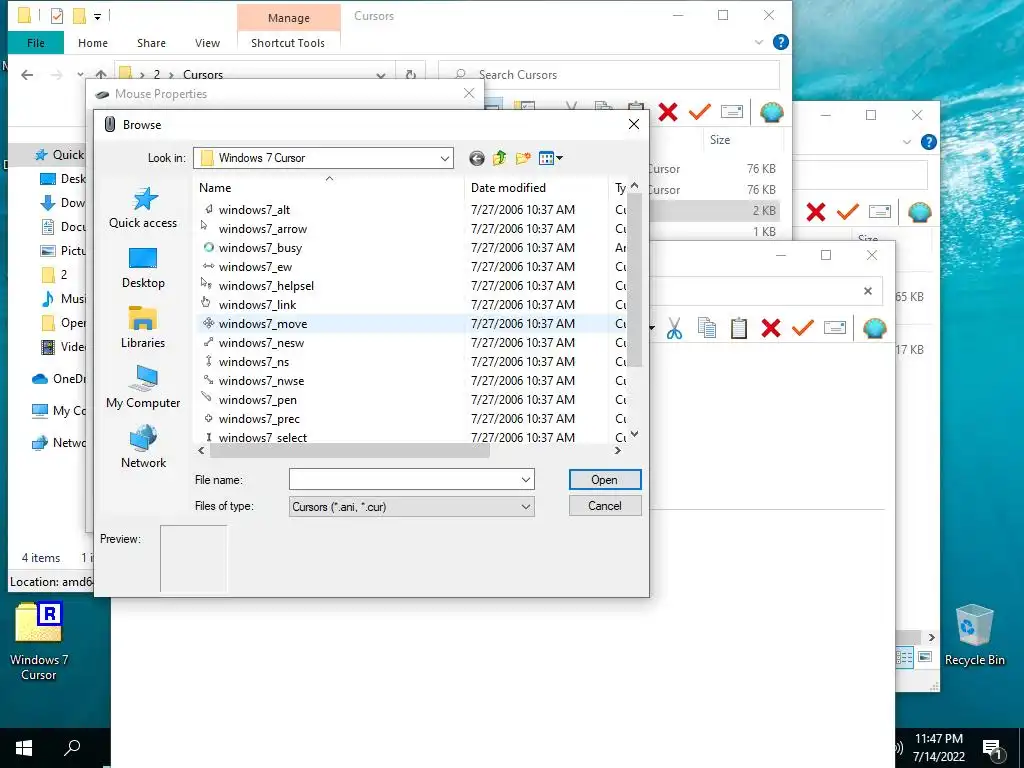
Task: Select the windows7_ns cursor file
Action: click(253, 361)
